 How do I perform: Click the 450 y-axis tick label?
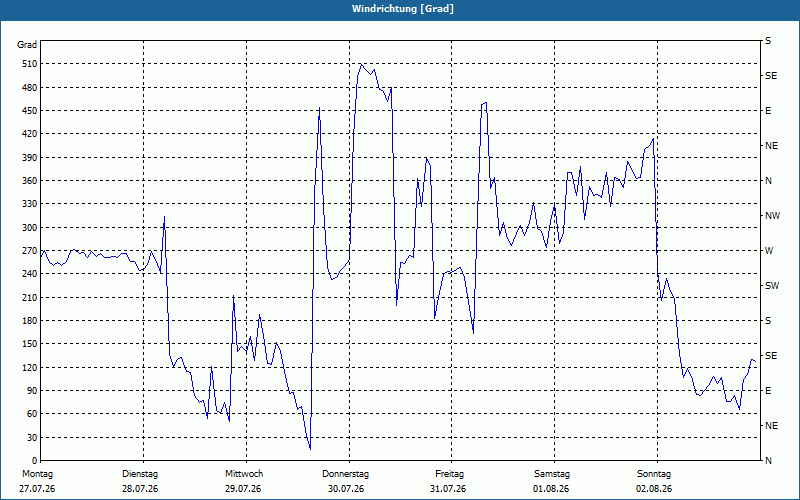coord(30,111)
